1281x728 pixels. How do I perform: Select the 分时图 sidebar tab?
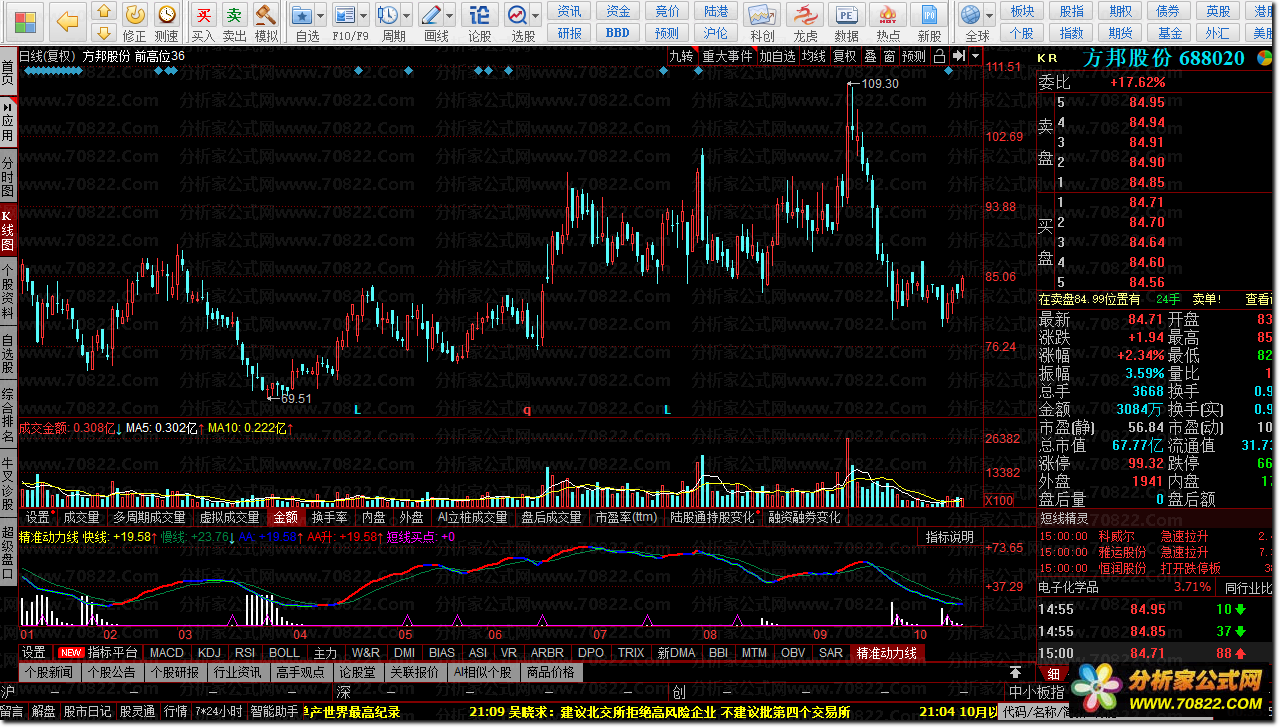coord(8,176)
